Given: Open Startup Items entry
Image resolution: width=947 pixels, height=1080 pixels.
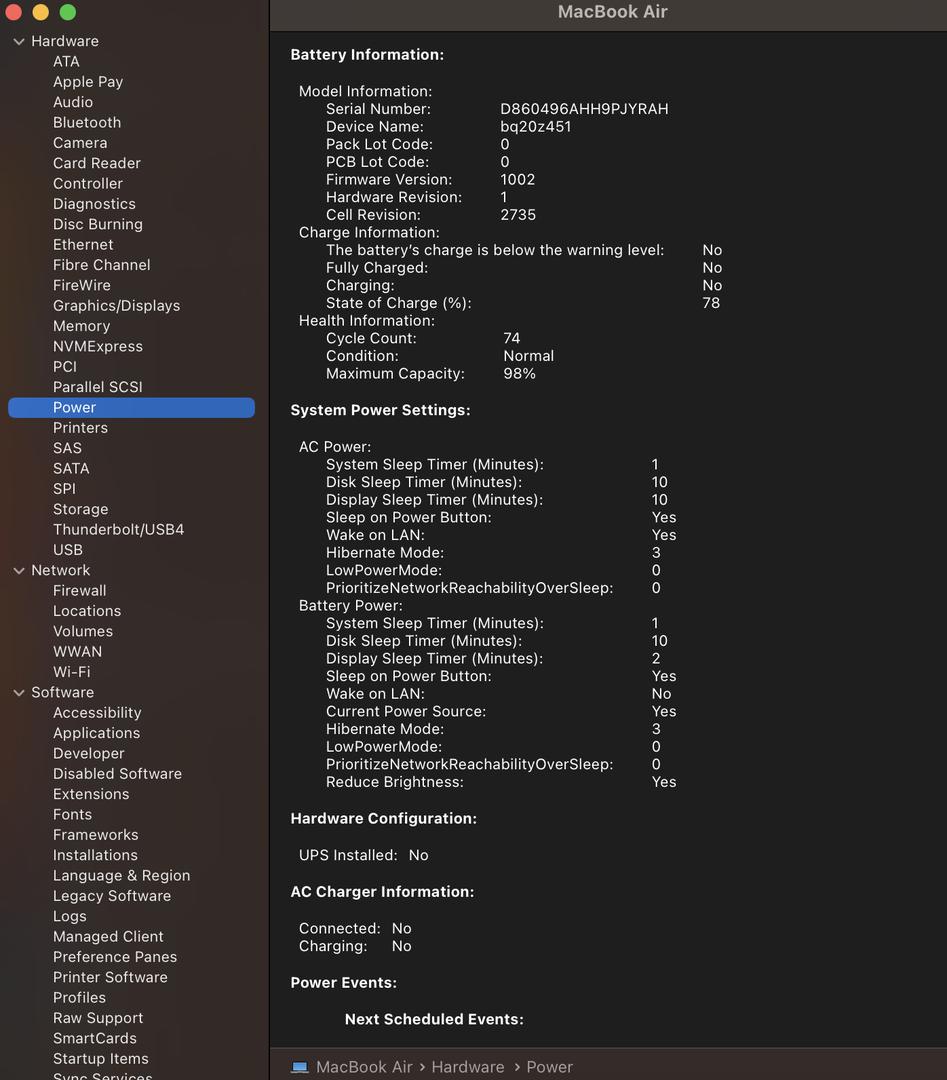Looking at the screenshot, I should click(x=101, y=1059).
